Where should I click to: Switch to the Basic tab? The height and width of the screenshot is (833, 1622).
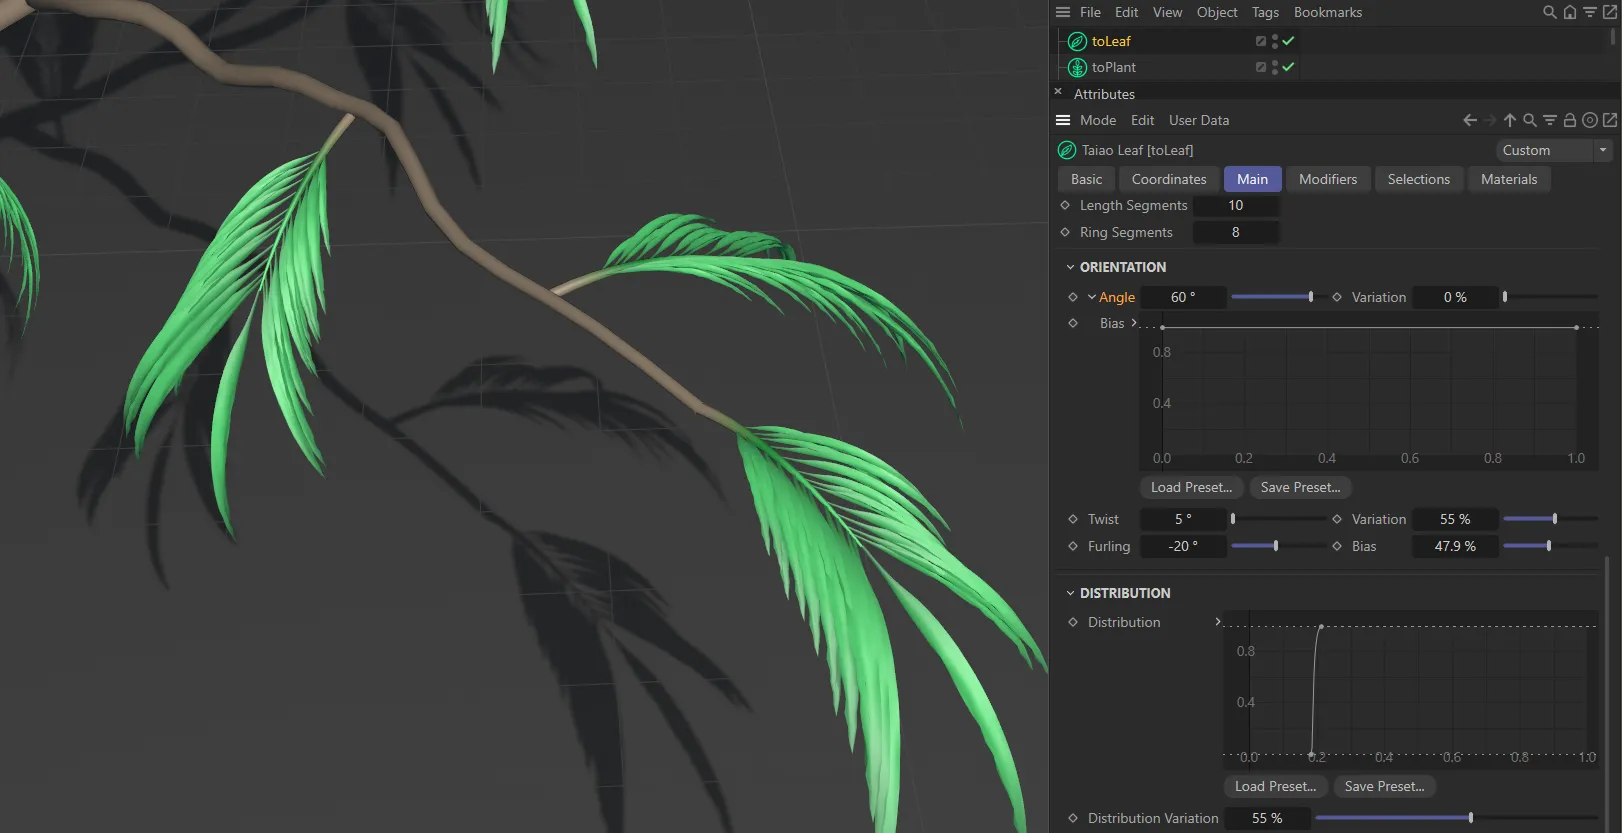pyautogui.click(x=1086, y=179)
